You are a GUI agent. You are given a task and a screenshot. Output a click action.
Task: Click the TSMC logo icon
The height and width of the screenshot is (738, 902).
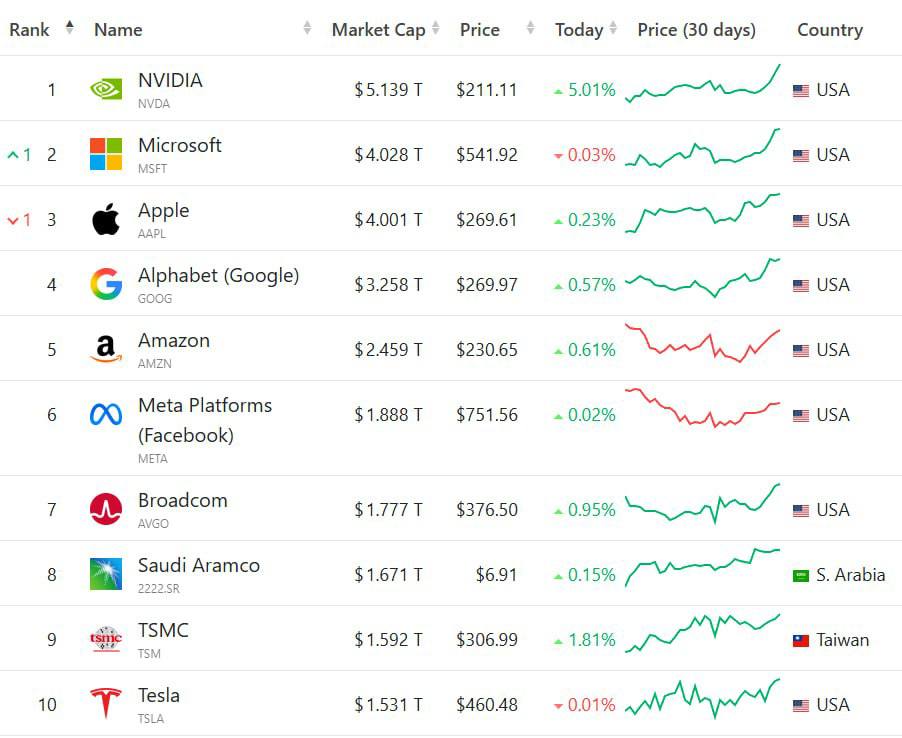106,640
